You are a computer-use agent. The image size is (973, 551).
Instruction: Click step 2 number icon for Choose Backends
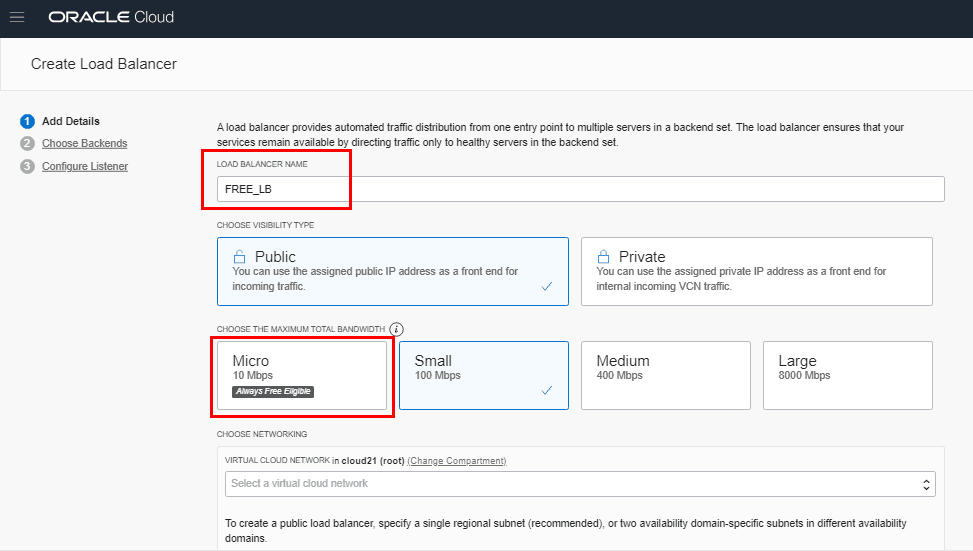(27, 143)
